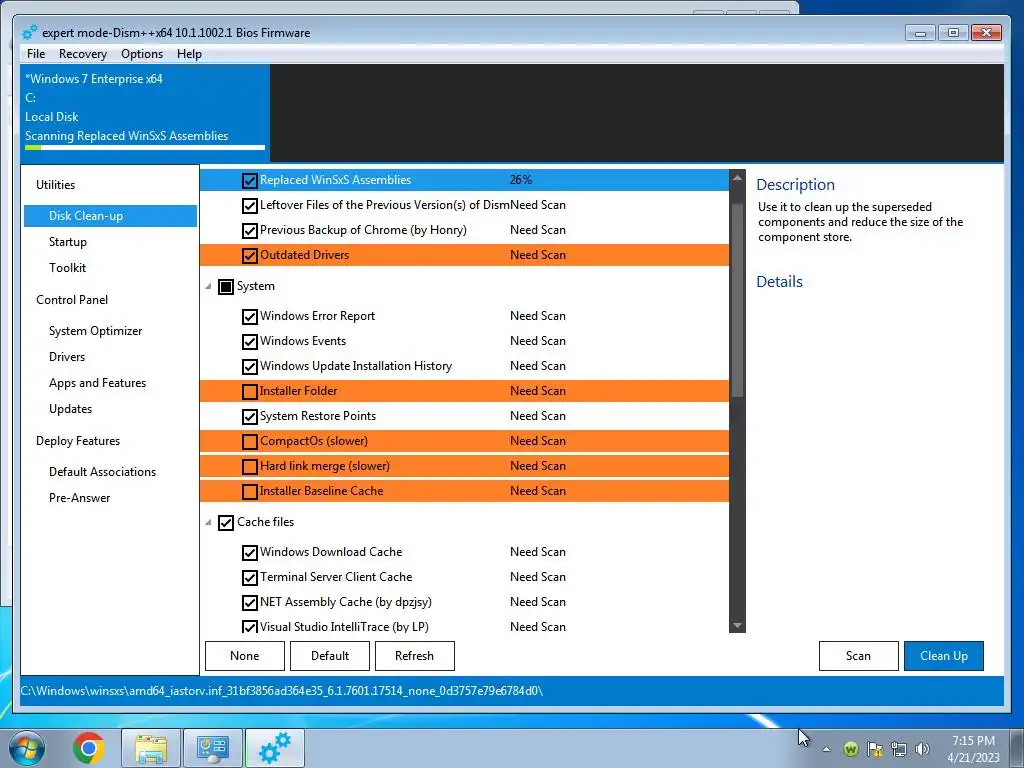This screenshot has height=768, width=1024.
Task: Toggle System group checkbox
Action: coord(226,287)
